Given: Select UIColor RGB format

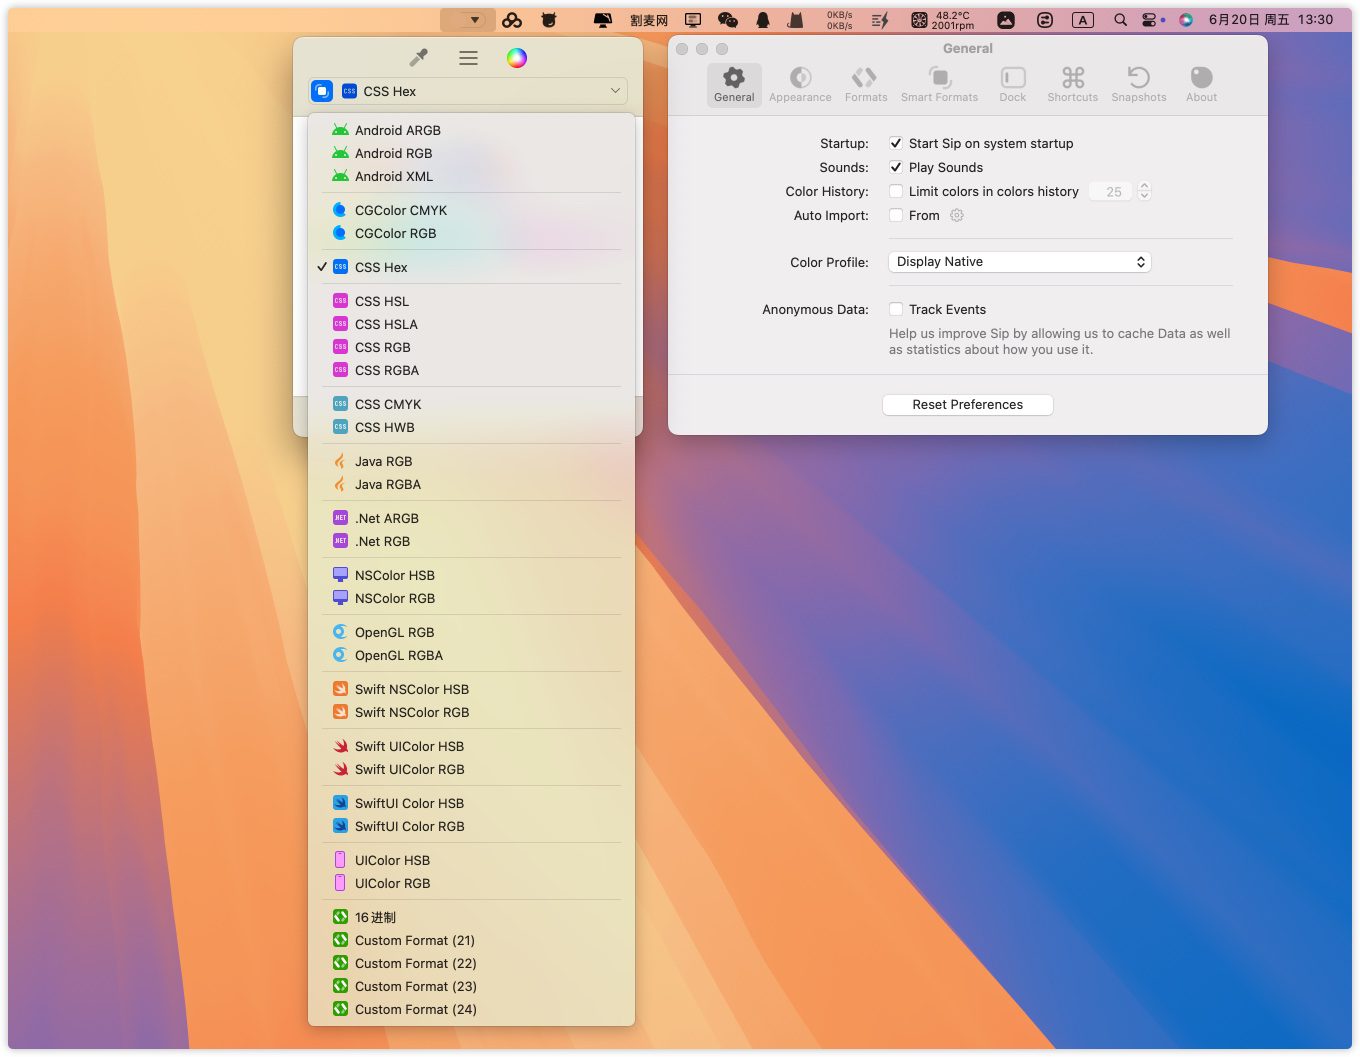Looking at the screenshot, I should [x=472, y=883].
